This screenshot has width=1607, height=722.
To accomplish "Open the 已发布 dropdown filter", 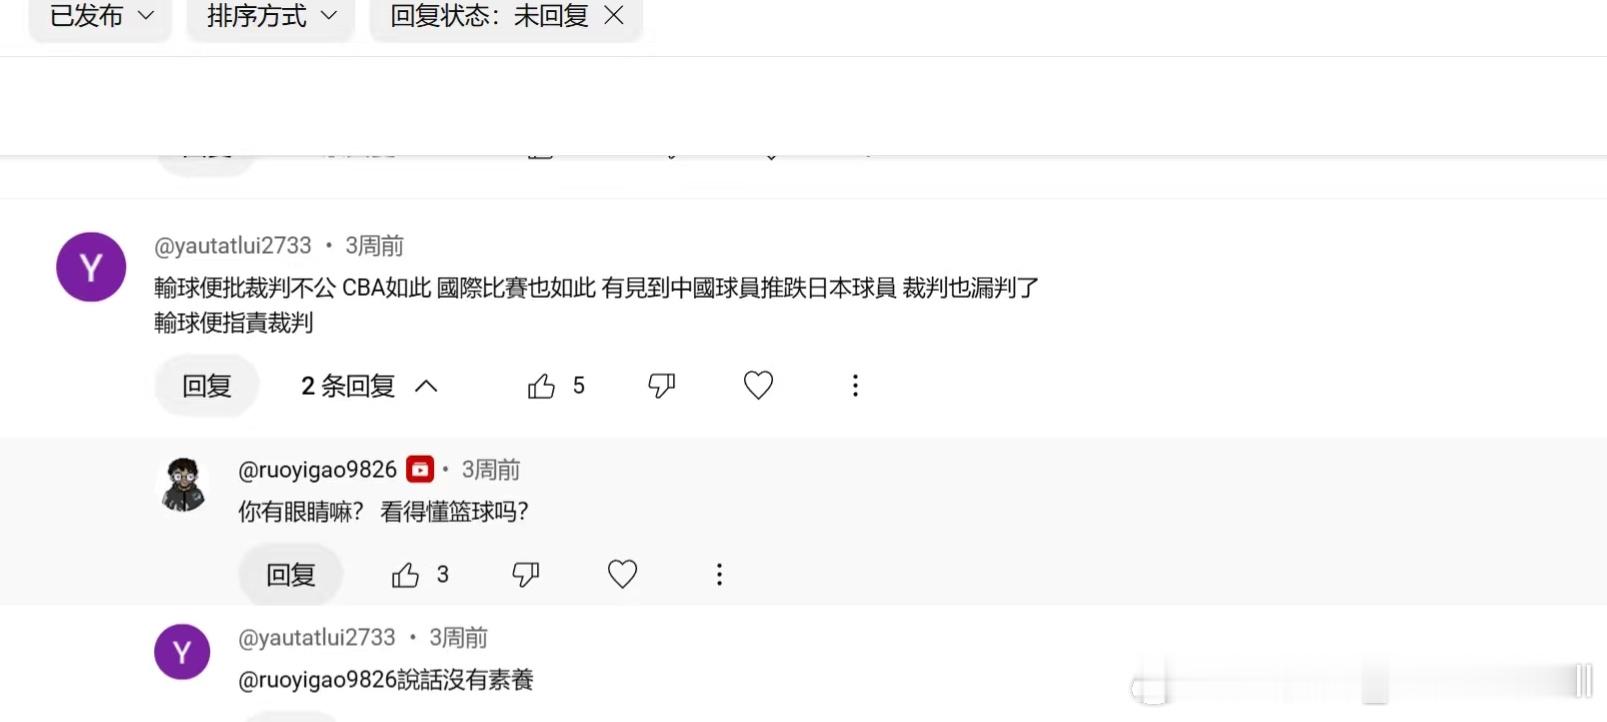I will (101, 16).
